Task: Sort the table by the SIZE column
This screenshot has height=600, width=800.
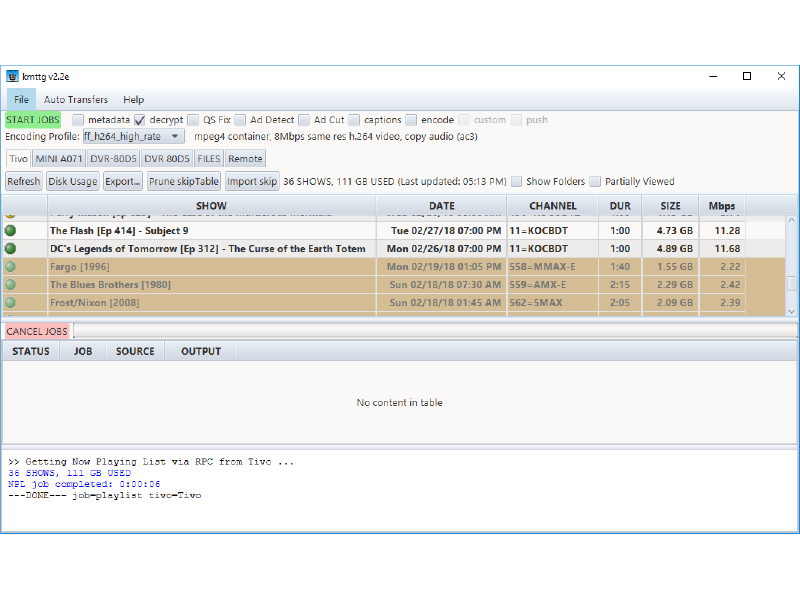Action: (669, 206)
